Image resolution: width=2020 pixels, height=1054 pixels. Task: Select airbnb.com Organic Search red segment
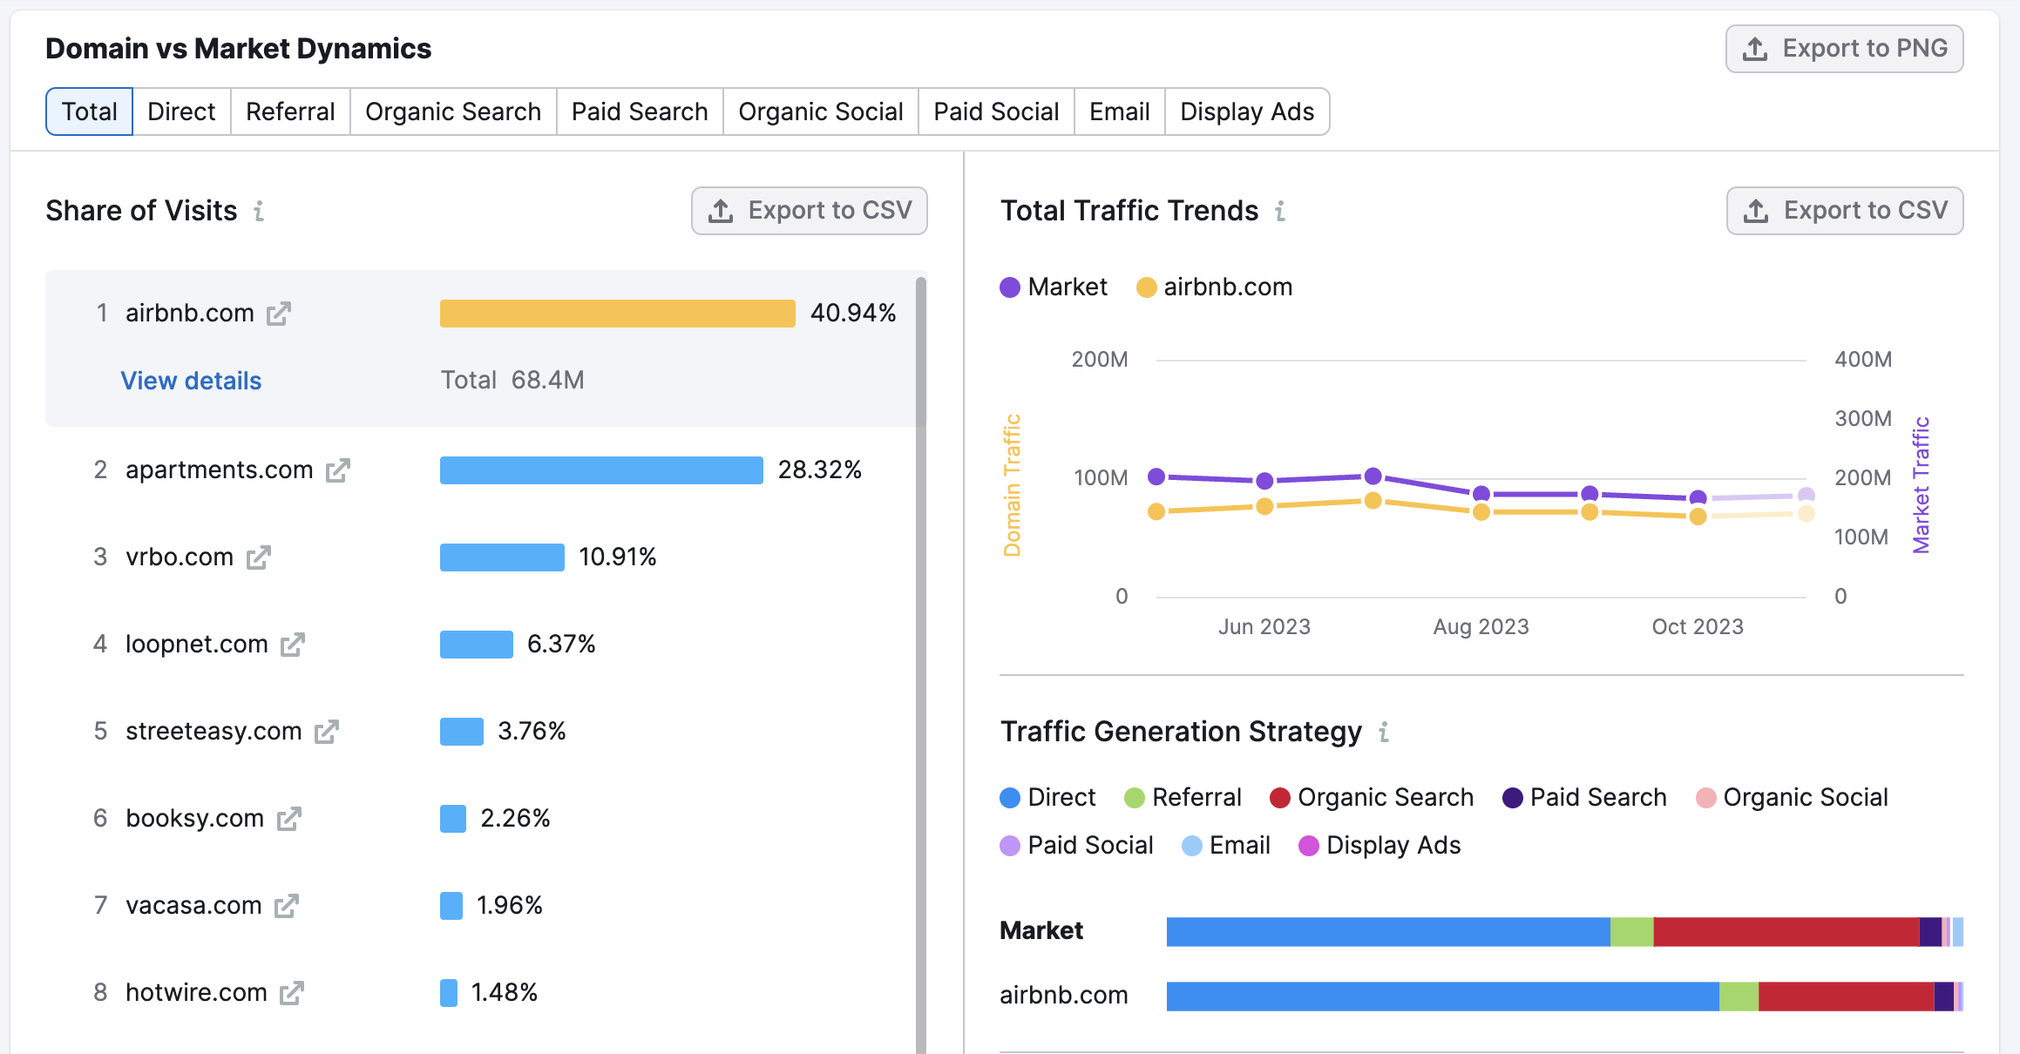click(1846, 996)
